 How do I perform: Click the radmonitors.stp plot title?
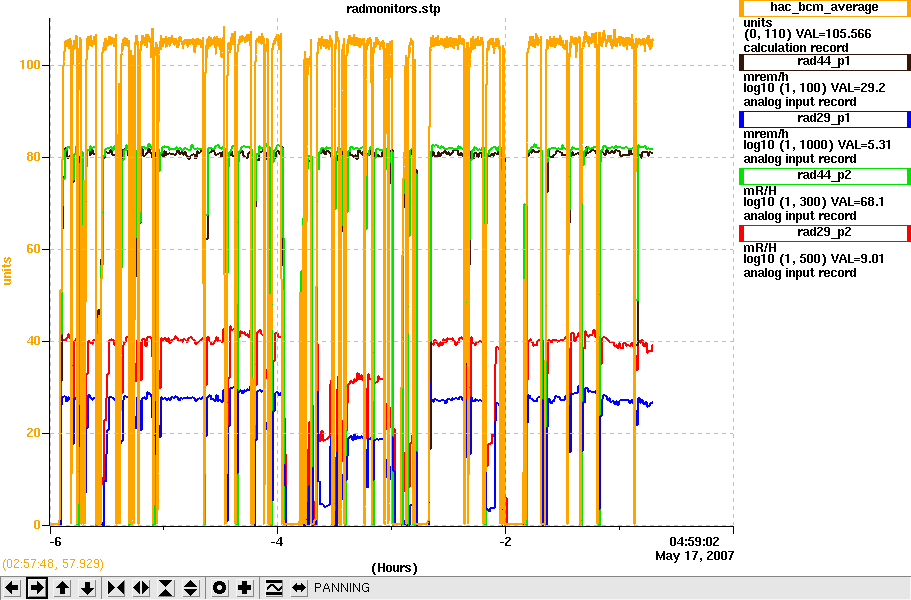393,9
